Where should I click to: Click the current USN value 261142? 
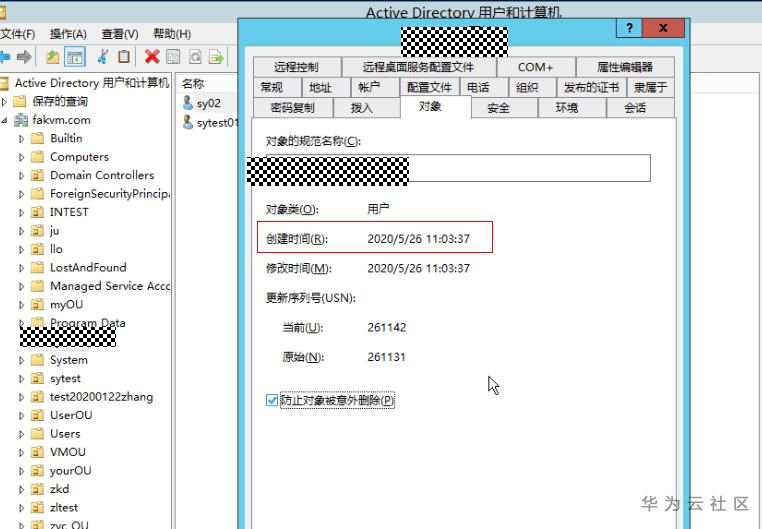coord(387,327)
